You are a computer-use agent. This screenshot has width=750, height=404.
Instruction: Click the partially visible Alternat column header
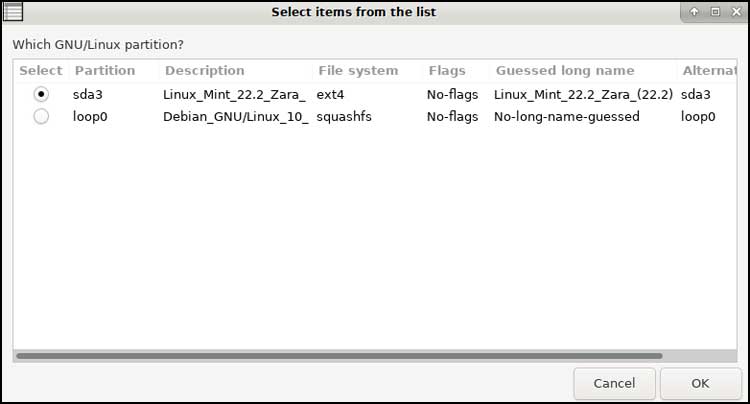708,71
